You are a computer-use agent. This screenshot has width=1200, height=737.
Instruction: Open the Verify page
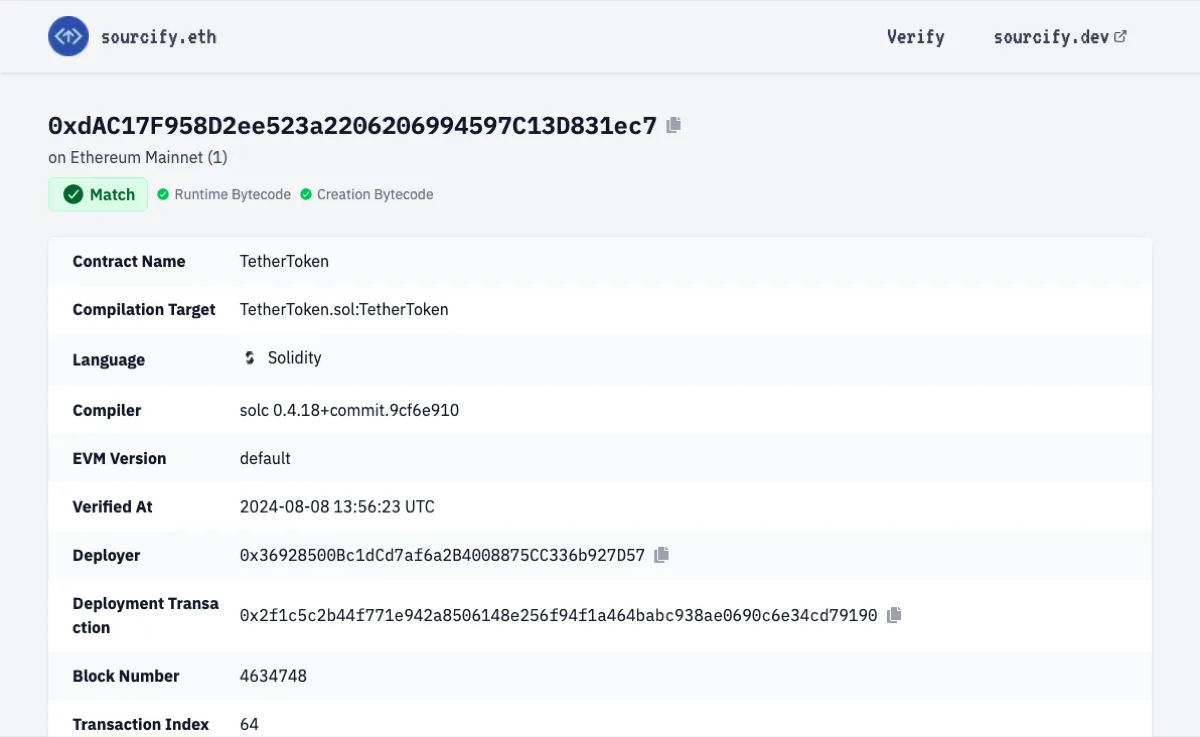pyautogui.click(x=915, y=37)
